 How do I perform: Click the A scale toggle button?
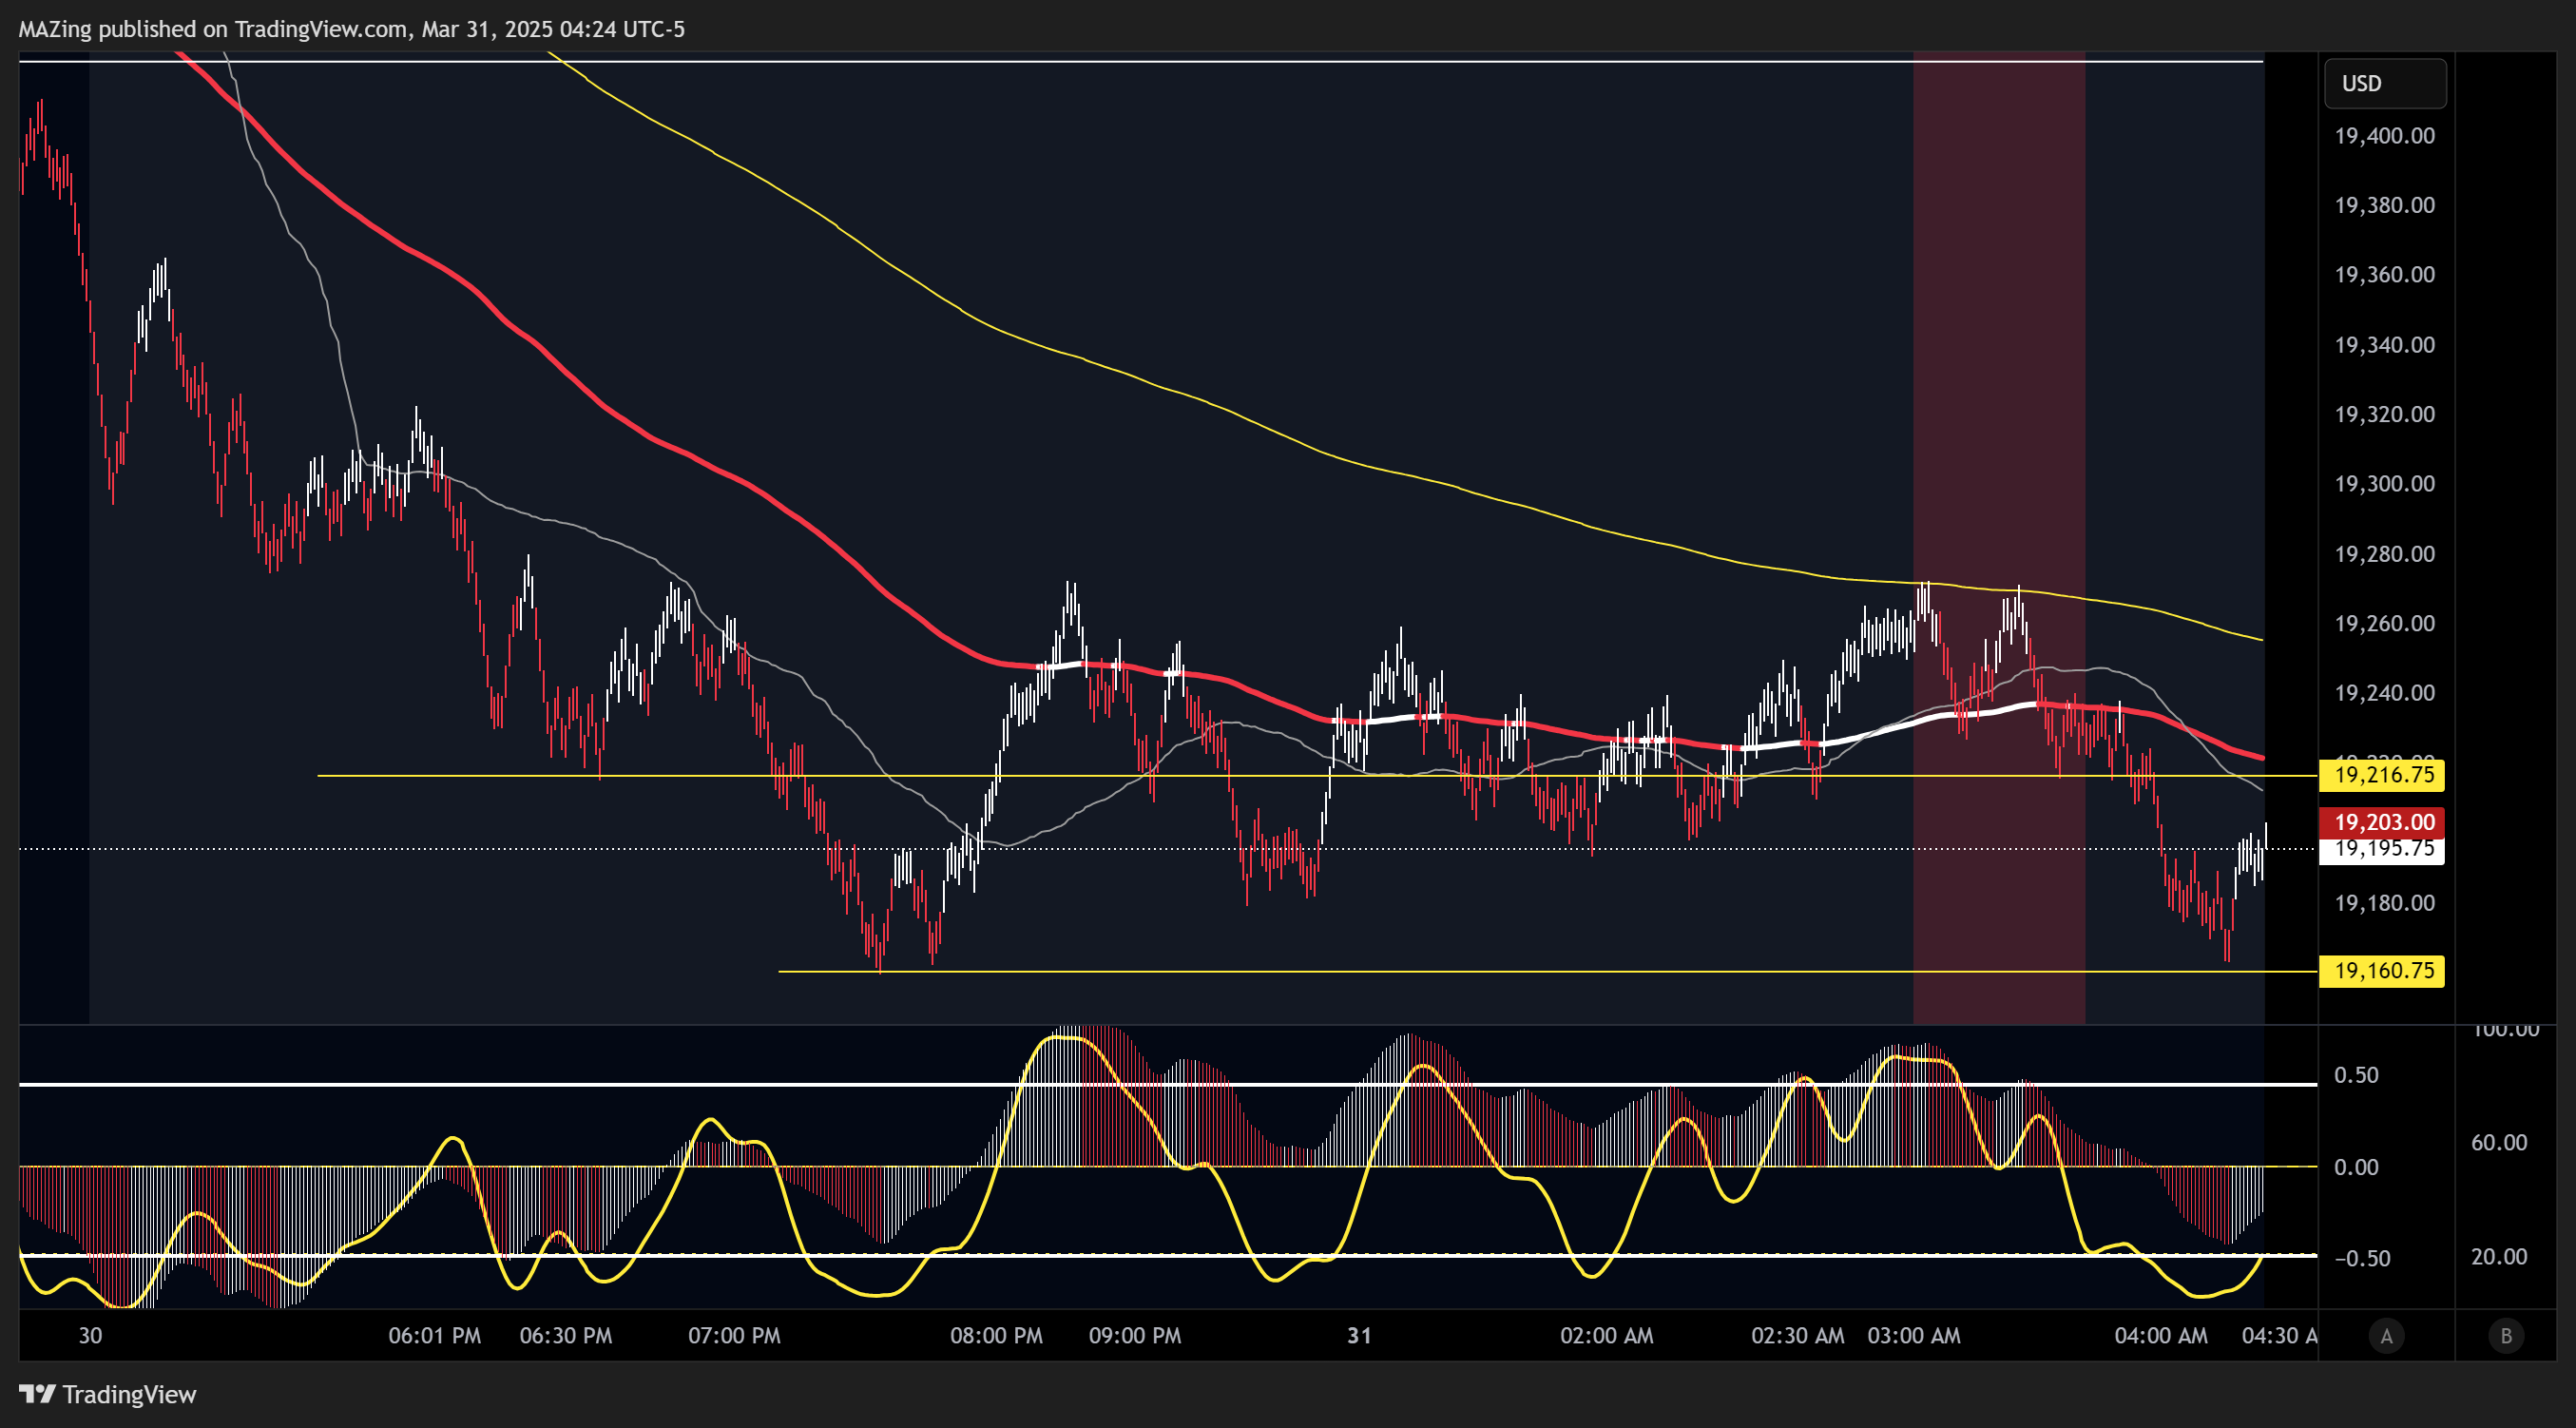(2386, 1336)
